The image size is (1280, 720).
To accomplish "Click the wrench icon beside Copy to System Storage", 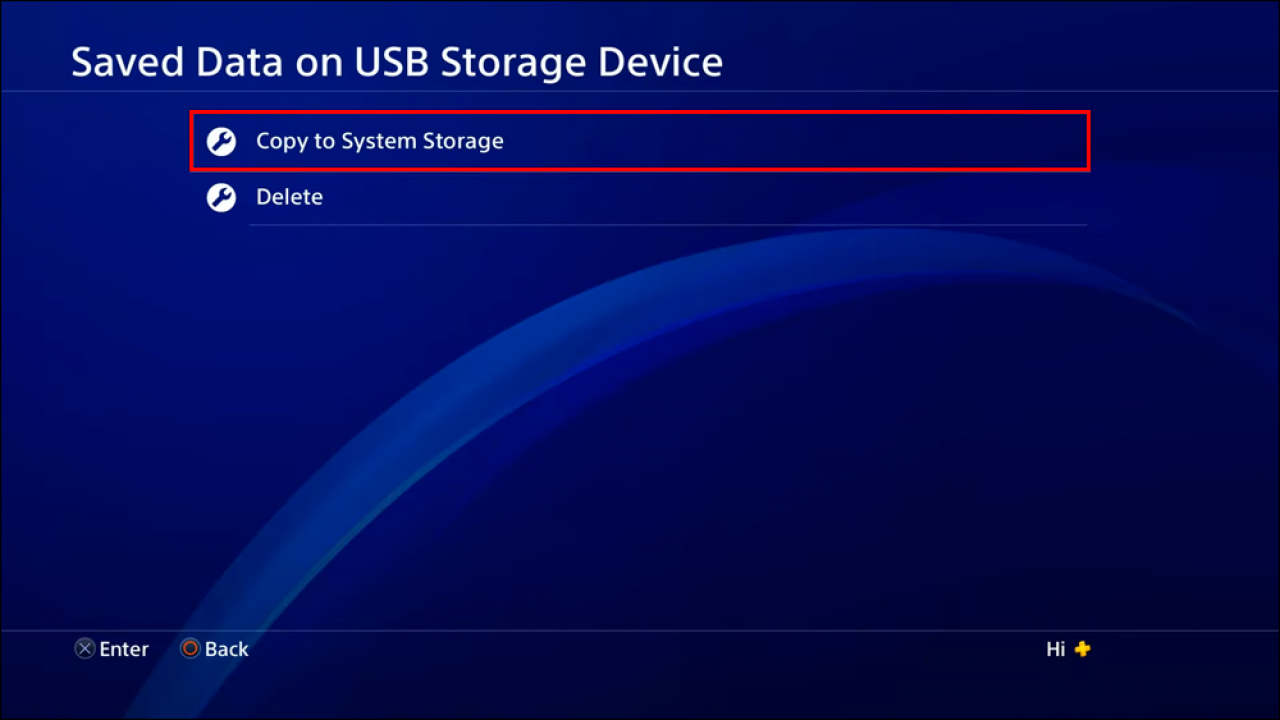I will tap(221, 142).
